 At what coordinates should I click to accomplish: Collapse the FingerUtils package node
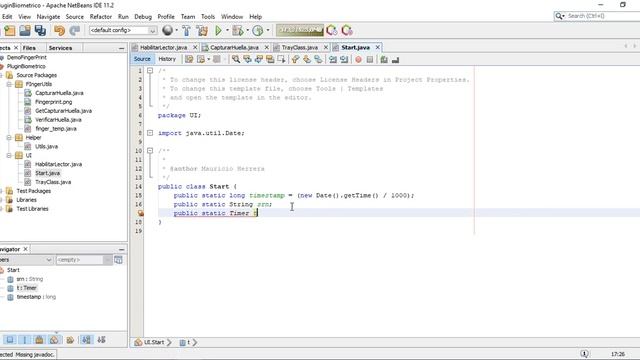click(x=9, y=84)
